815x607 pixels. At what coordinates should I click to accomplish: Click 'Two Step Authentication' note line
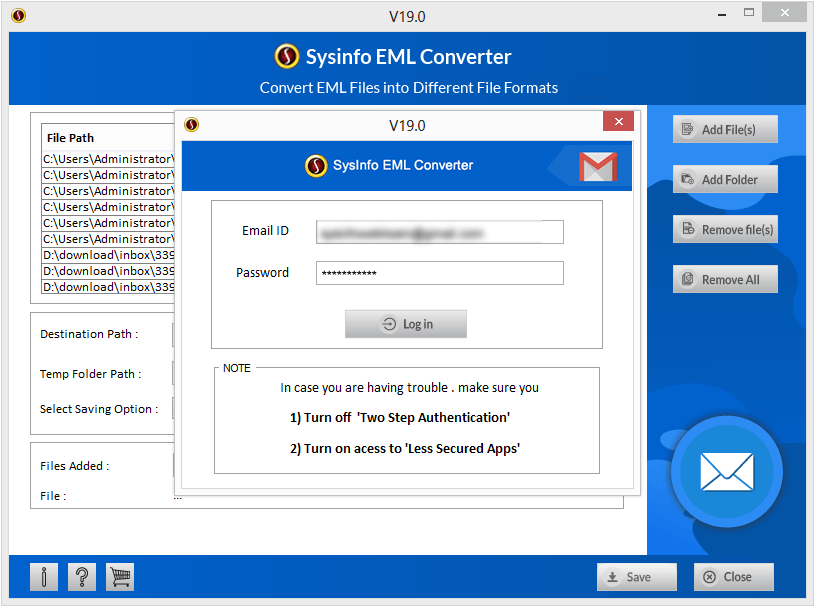tap(400, 418)
